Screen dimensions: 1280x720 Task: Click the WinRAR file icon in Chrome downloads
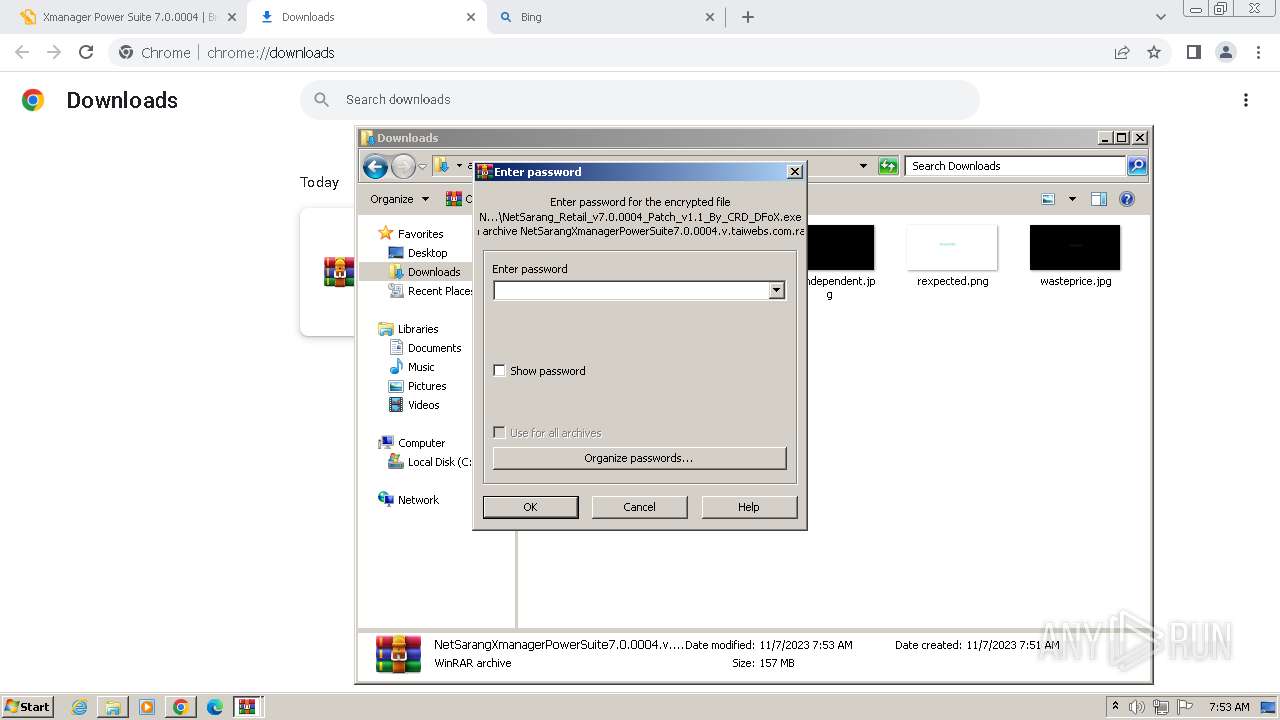pos(339,271)
